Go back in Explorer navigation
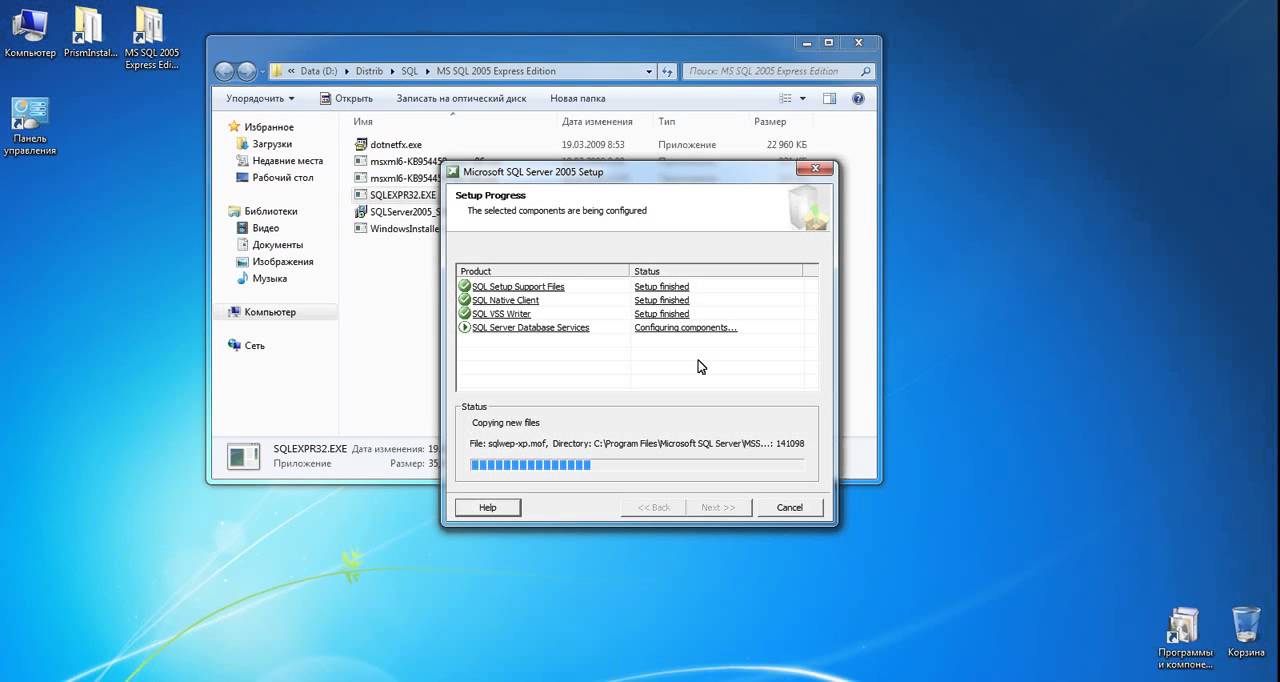This screenshot has width=1280, height=682. point(224,71)
